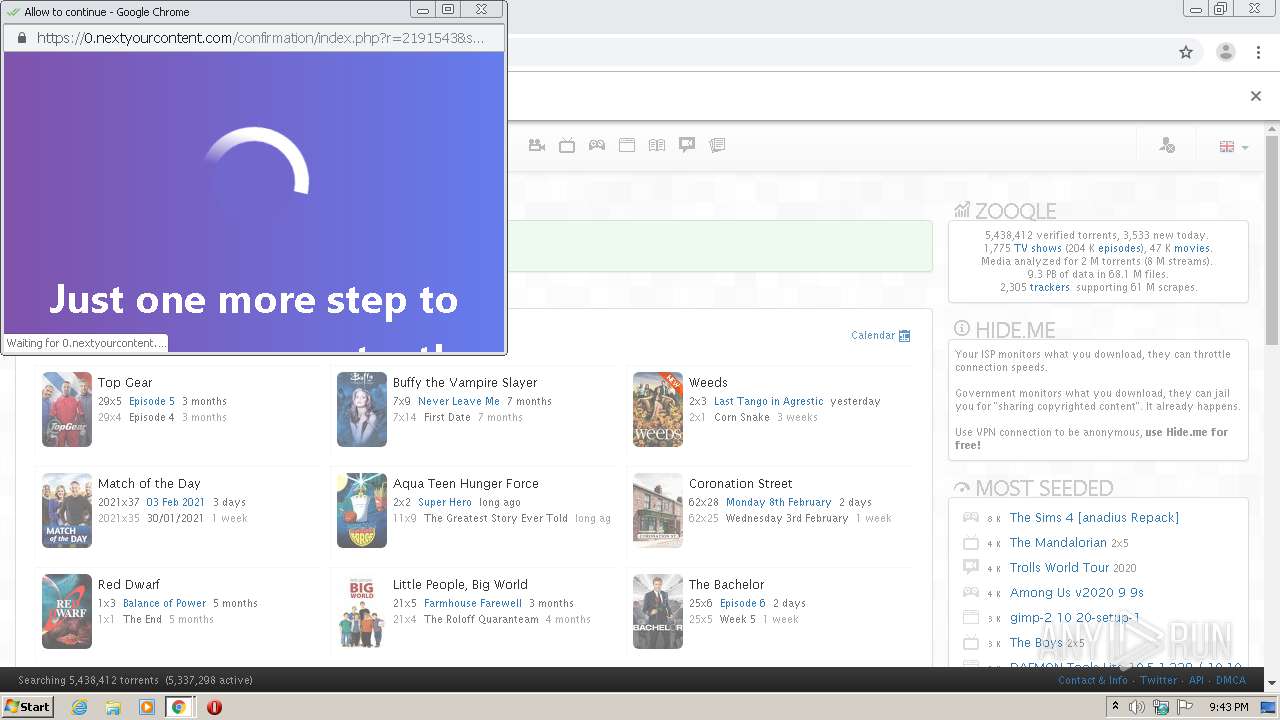The width and height of the screenshot is (1280, 720).
Task: Open the Anime category speech-bubble icon
Action: (687, 145)
